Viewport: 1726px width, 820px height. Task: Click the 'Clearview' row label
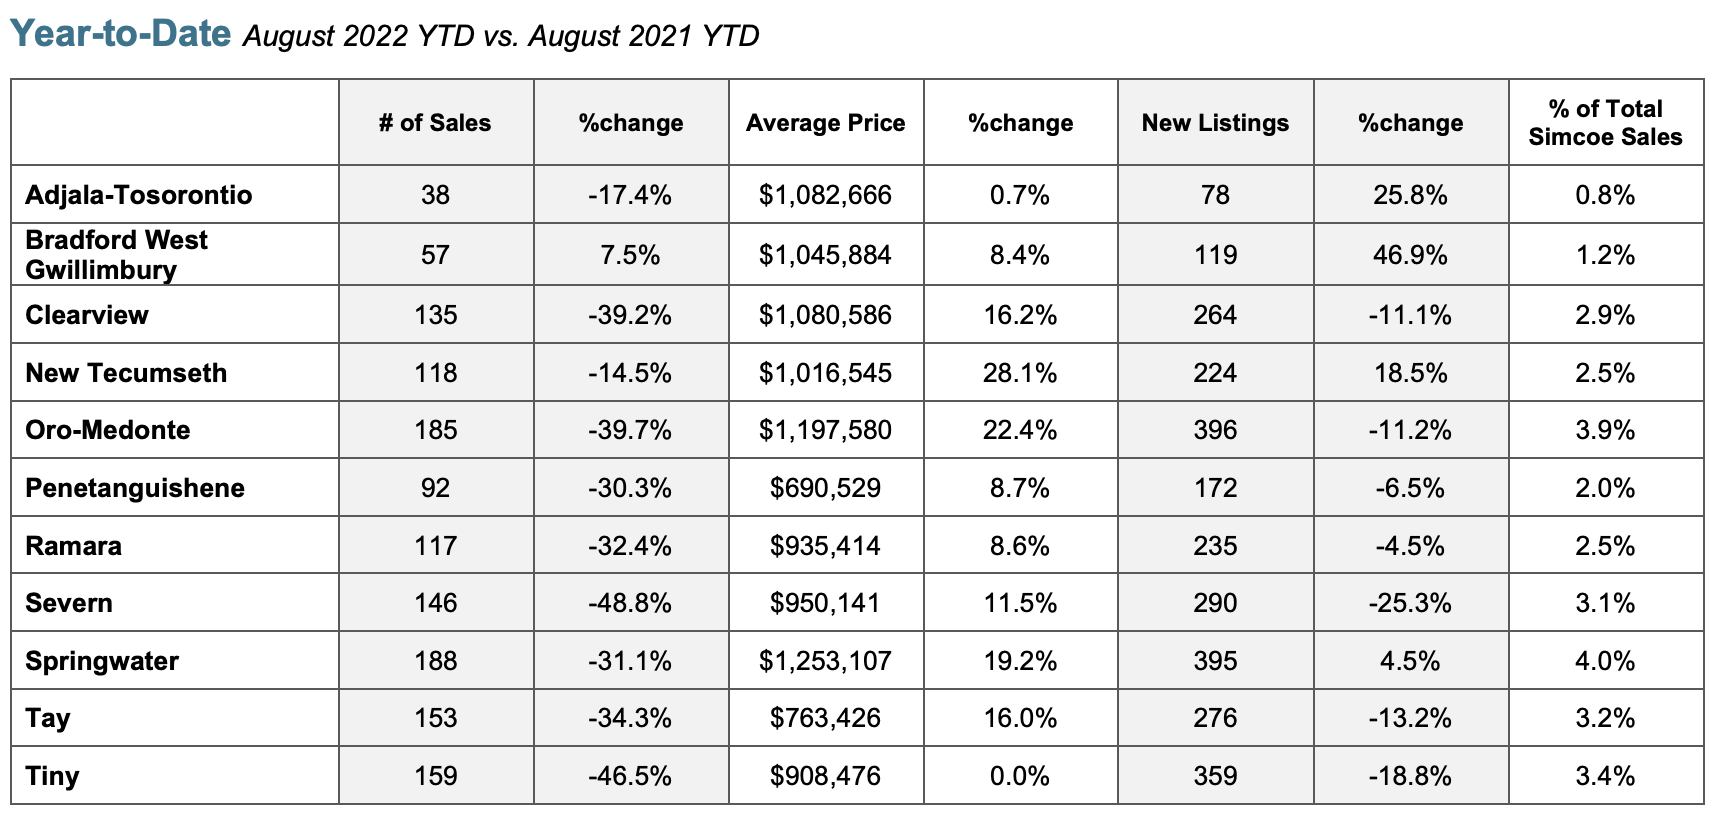(87, 315)
